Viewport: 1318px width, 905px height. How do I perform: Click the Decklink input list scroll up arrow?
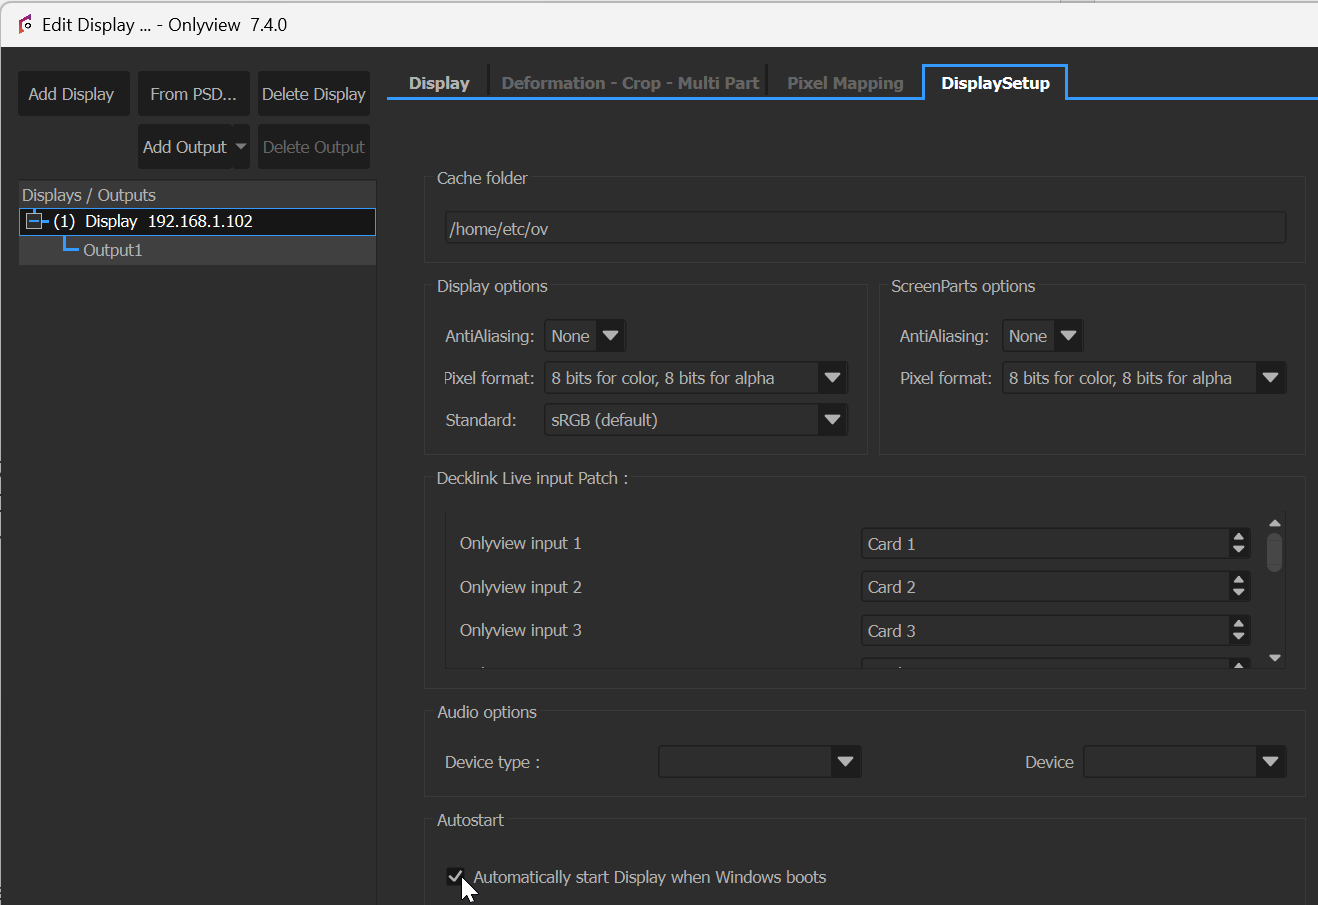pos(1275,523)
